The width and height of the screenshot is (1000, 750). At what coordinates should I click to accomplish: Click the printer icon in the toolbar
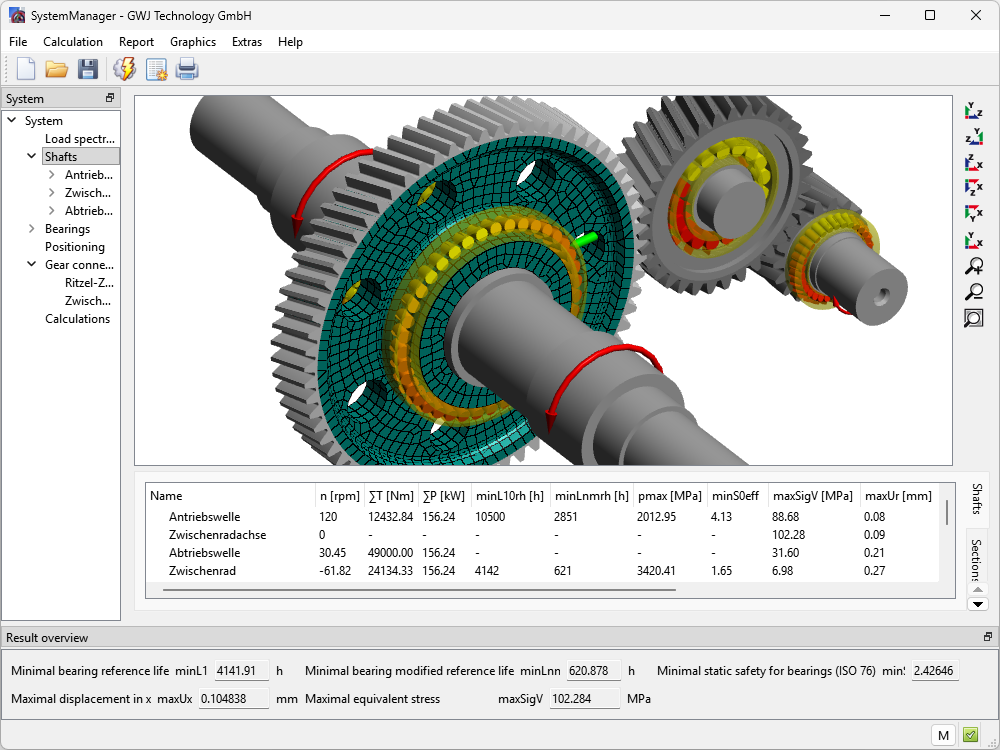[187, 69]
